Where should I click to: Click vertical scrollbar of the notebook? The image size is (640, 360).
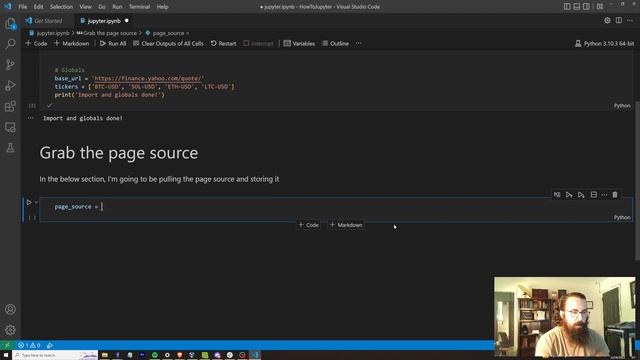(637, 180)
